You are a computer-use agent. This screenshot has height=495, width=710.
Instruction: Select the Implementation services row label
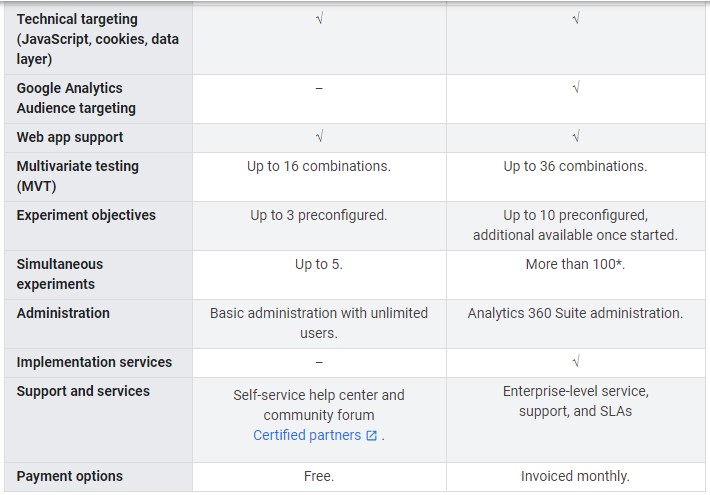(94, 362)
